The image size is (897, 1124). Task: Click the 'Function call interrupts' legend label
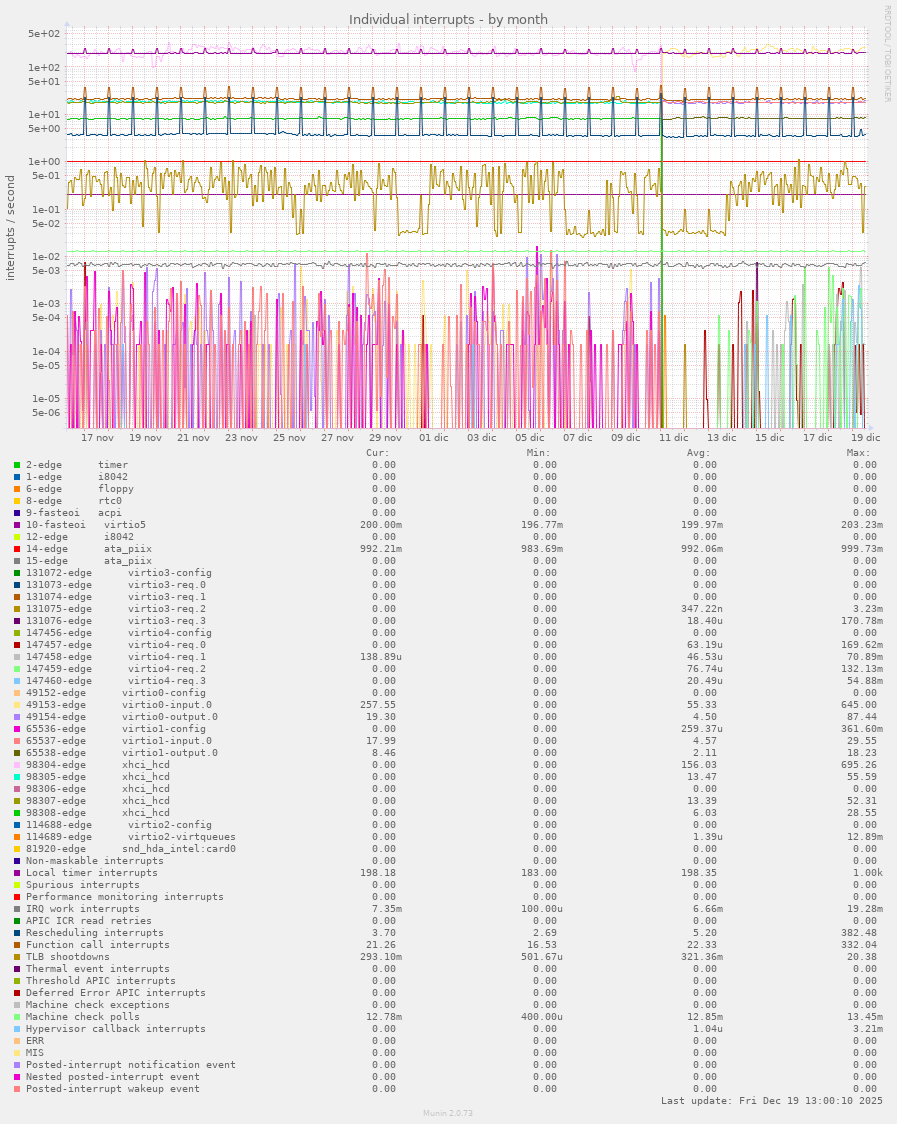click(97, 945)
